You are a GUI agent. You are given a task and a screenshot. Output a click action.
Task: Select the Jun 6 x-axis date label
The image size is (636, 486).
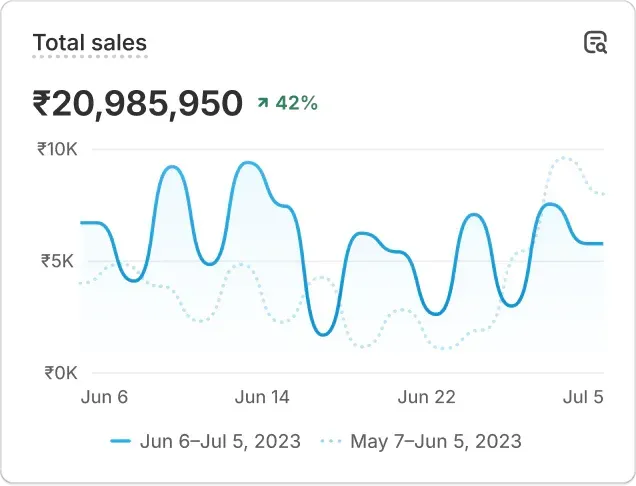tap(104, 397)
